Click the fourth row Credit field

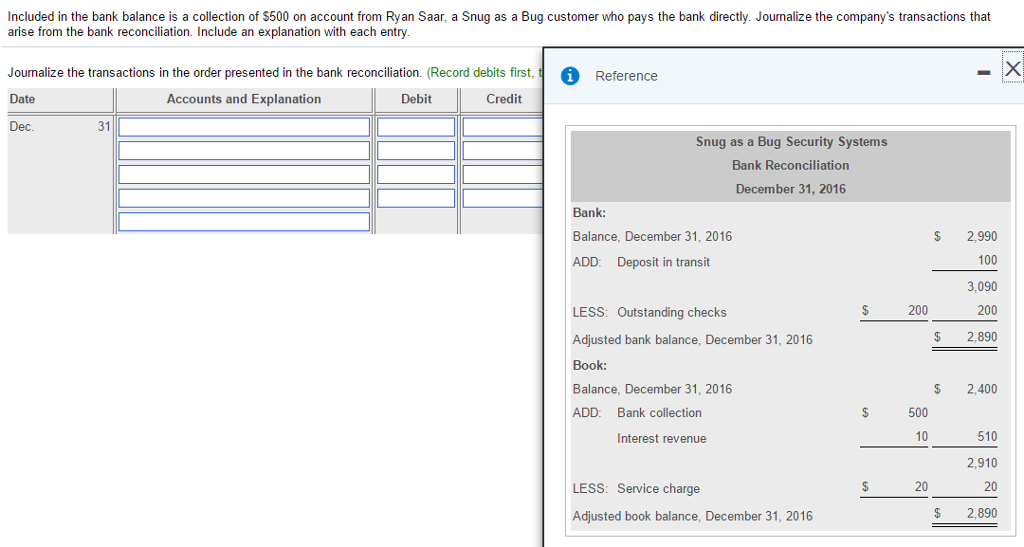click(502, 198)
